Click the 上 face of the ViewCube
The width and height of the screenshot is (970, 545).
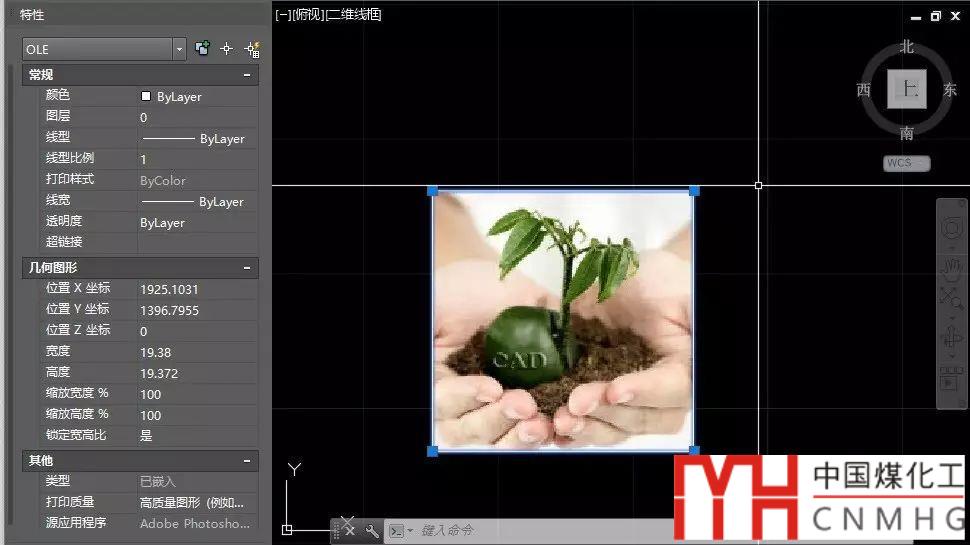(x=907, y=90)
